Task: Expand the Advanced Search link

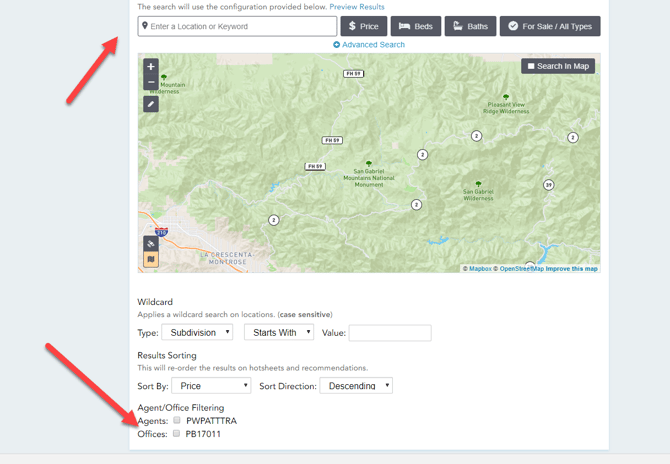Action: 369,45
